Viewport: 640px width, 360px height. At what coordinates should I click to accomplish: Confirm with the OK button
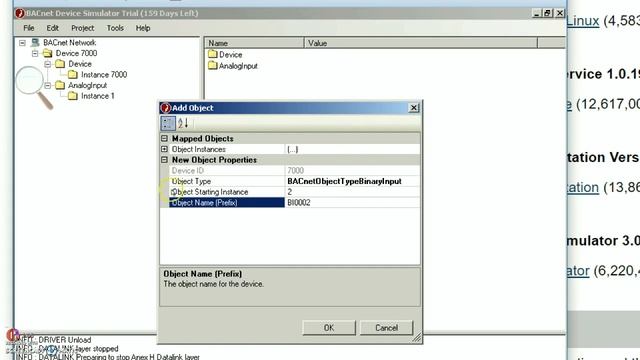pos(329,328)
